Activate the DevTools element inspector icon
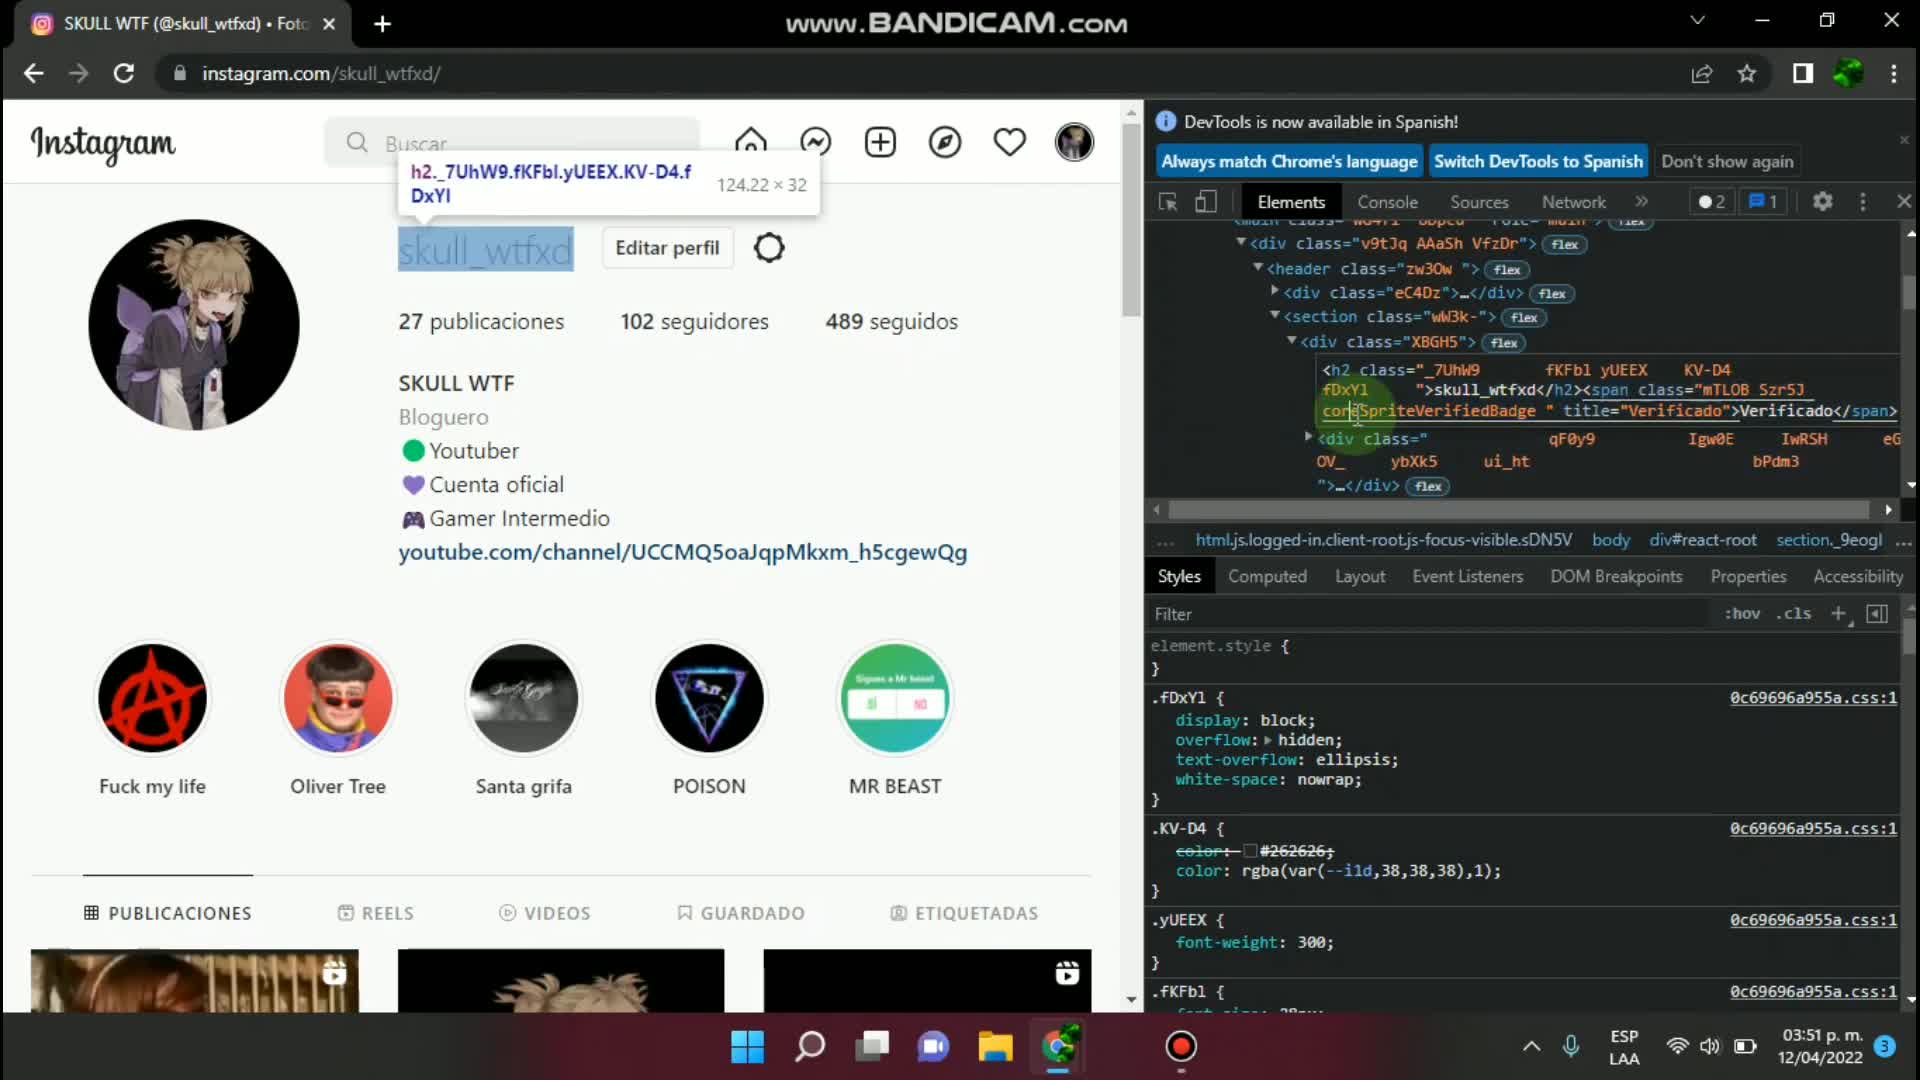The image size is (1920, 1080). [x=1167, y=202]
